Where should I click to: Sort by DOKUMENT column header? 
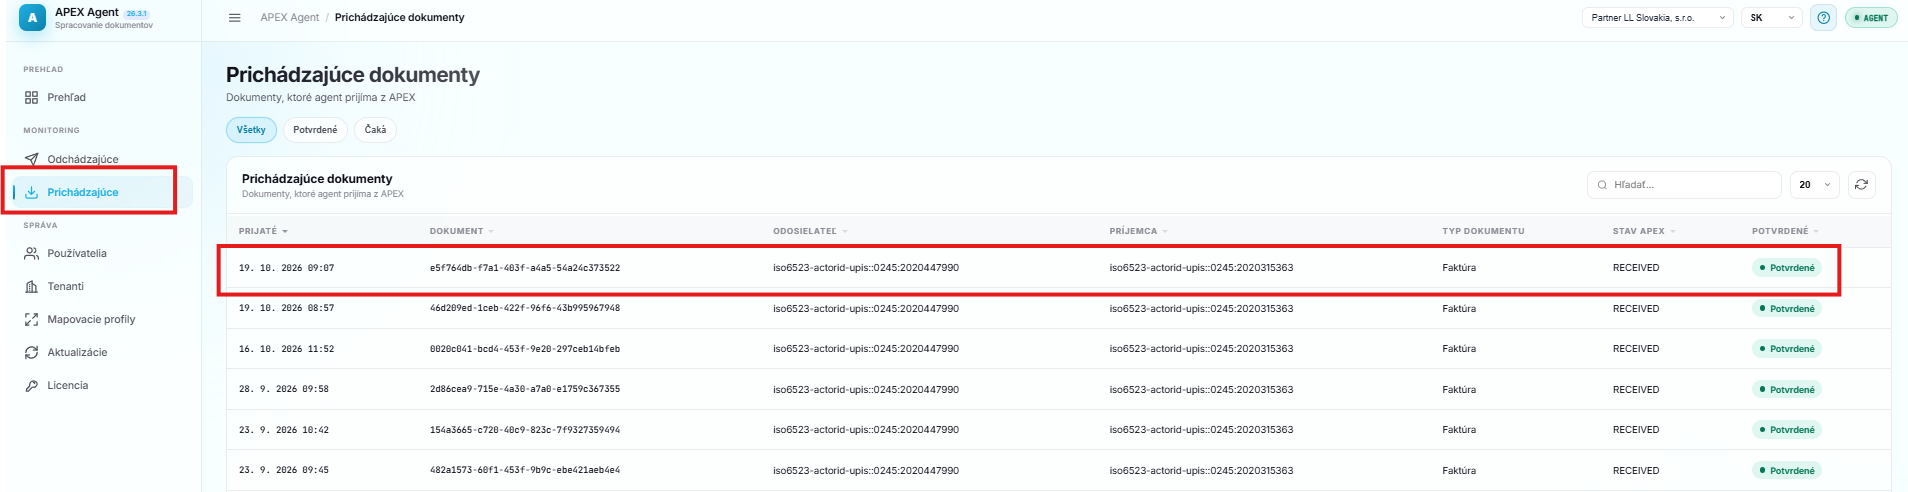click(462, 231)
